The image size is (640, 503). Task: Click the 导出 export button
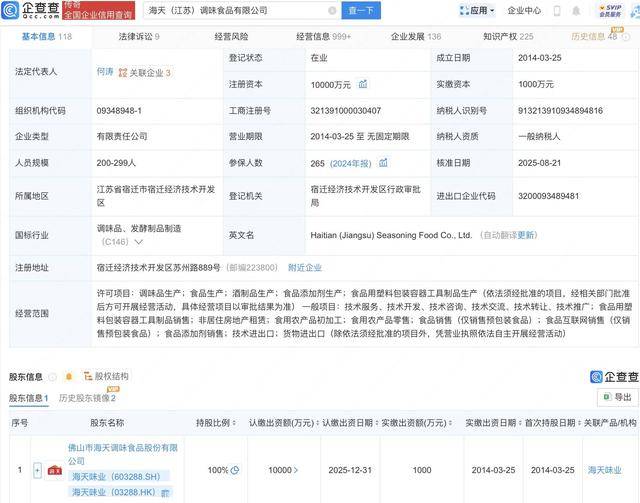618,397
